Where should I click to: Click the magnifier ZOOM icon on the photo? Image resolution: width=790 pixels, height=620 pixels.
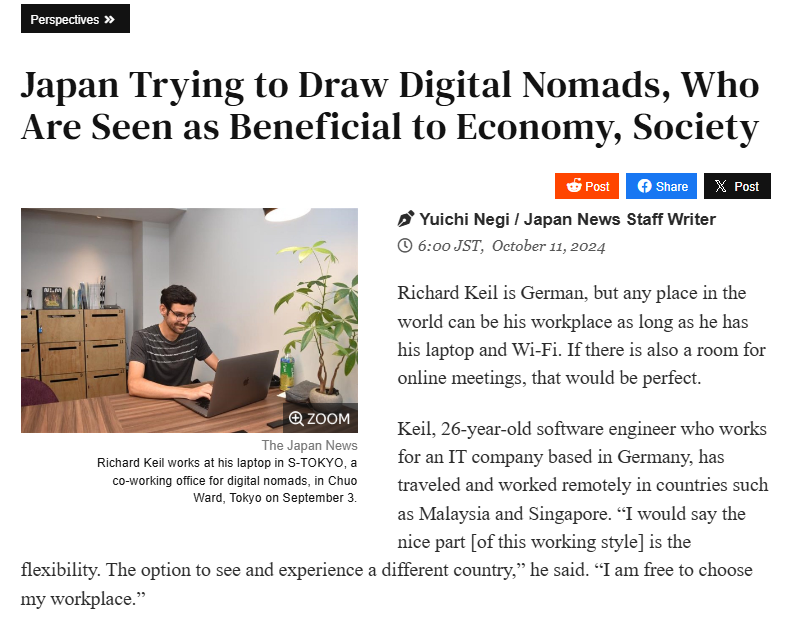(x=296, y=418)
